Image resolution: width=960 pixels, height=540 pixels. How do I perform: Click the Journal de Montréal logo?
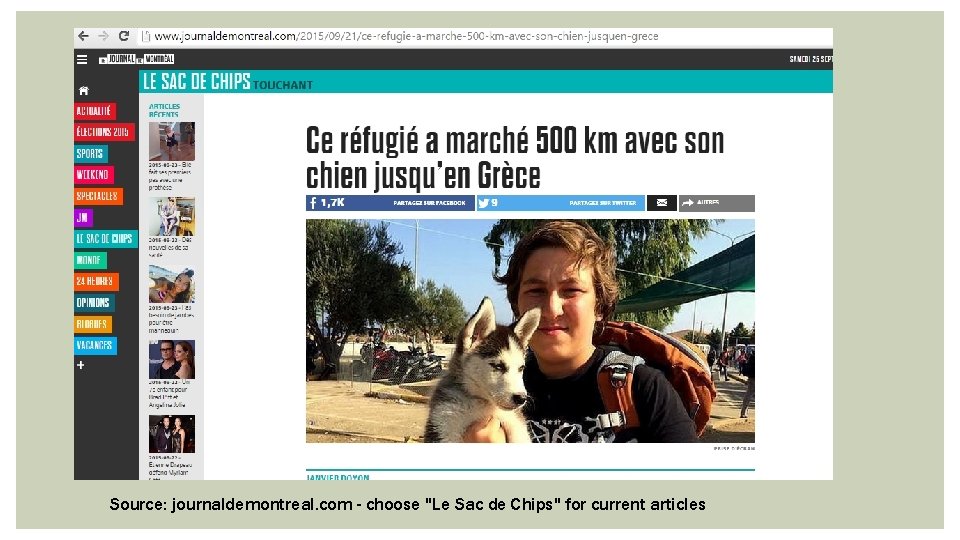point(137,59)
